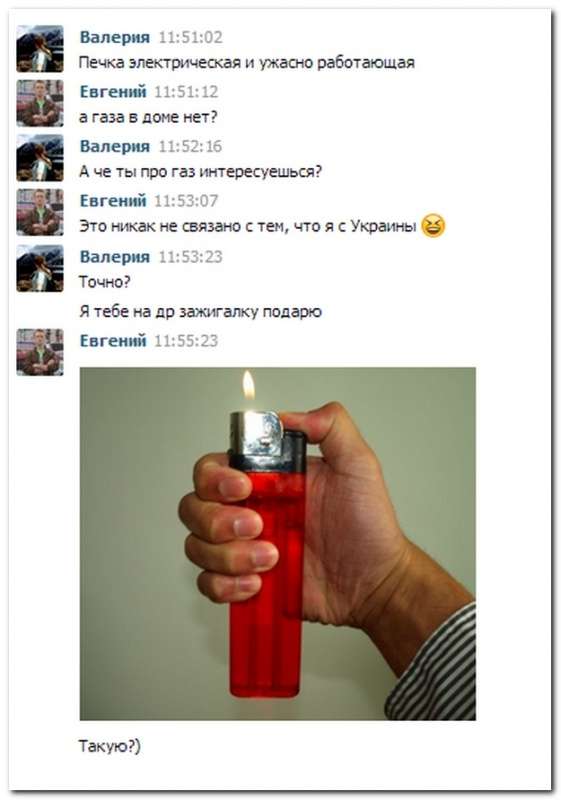Screen dimensions: 561x800
Task: Click the name Евгений at 11:51:12
Action: (x=113, y=92)
